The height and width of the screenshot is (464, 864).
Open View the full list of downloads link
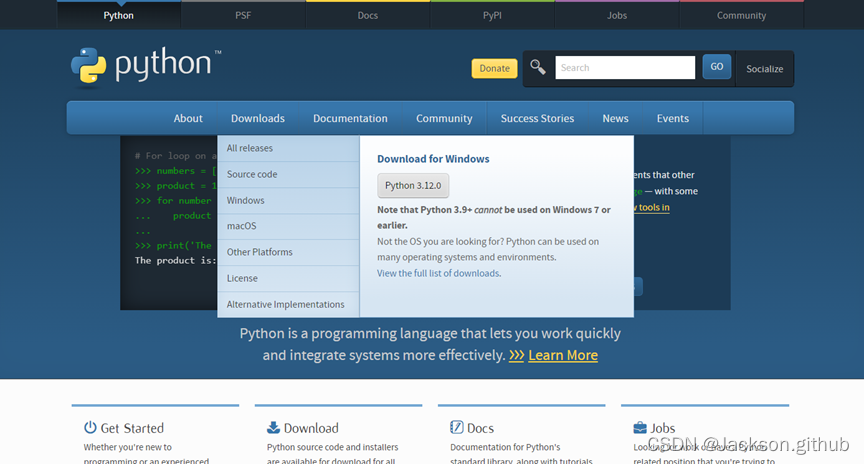[438, 273]
